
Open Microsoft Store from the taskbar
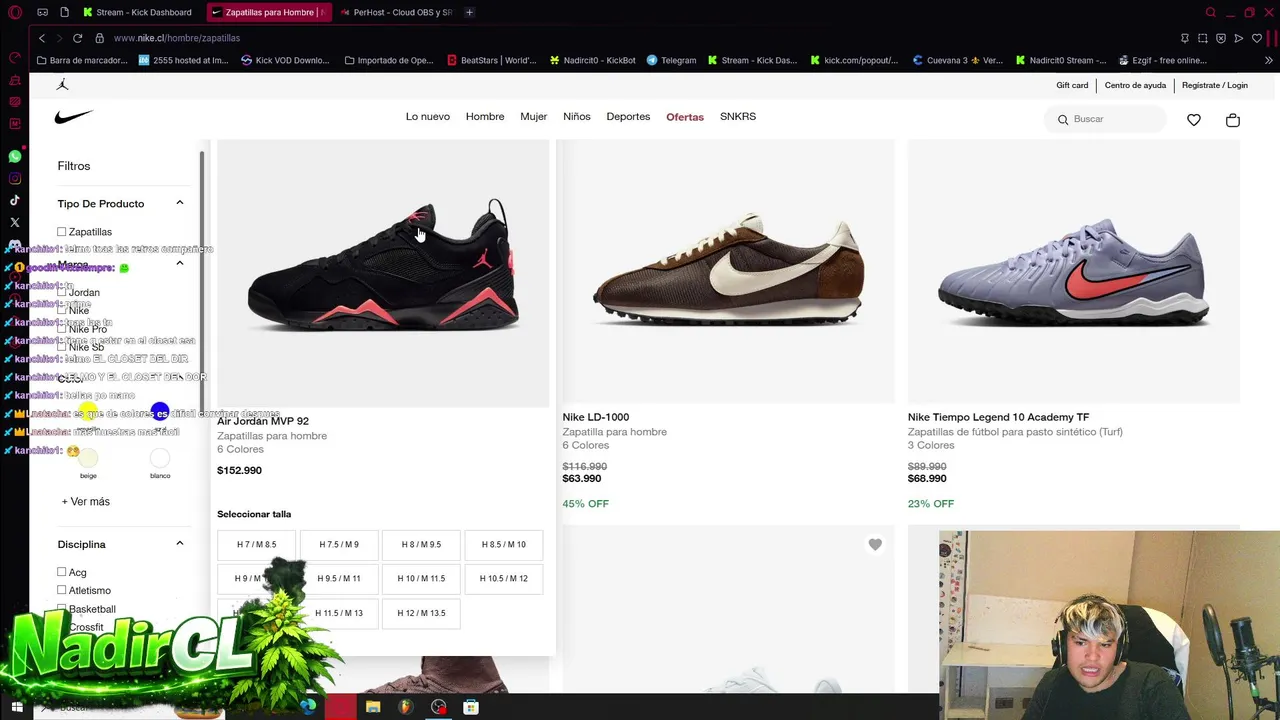[x=471, y=707]
